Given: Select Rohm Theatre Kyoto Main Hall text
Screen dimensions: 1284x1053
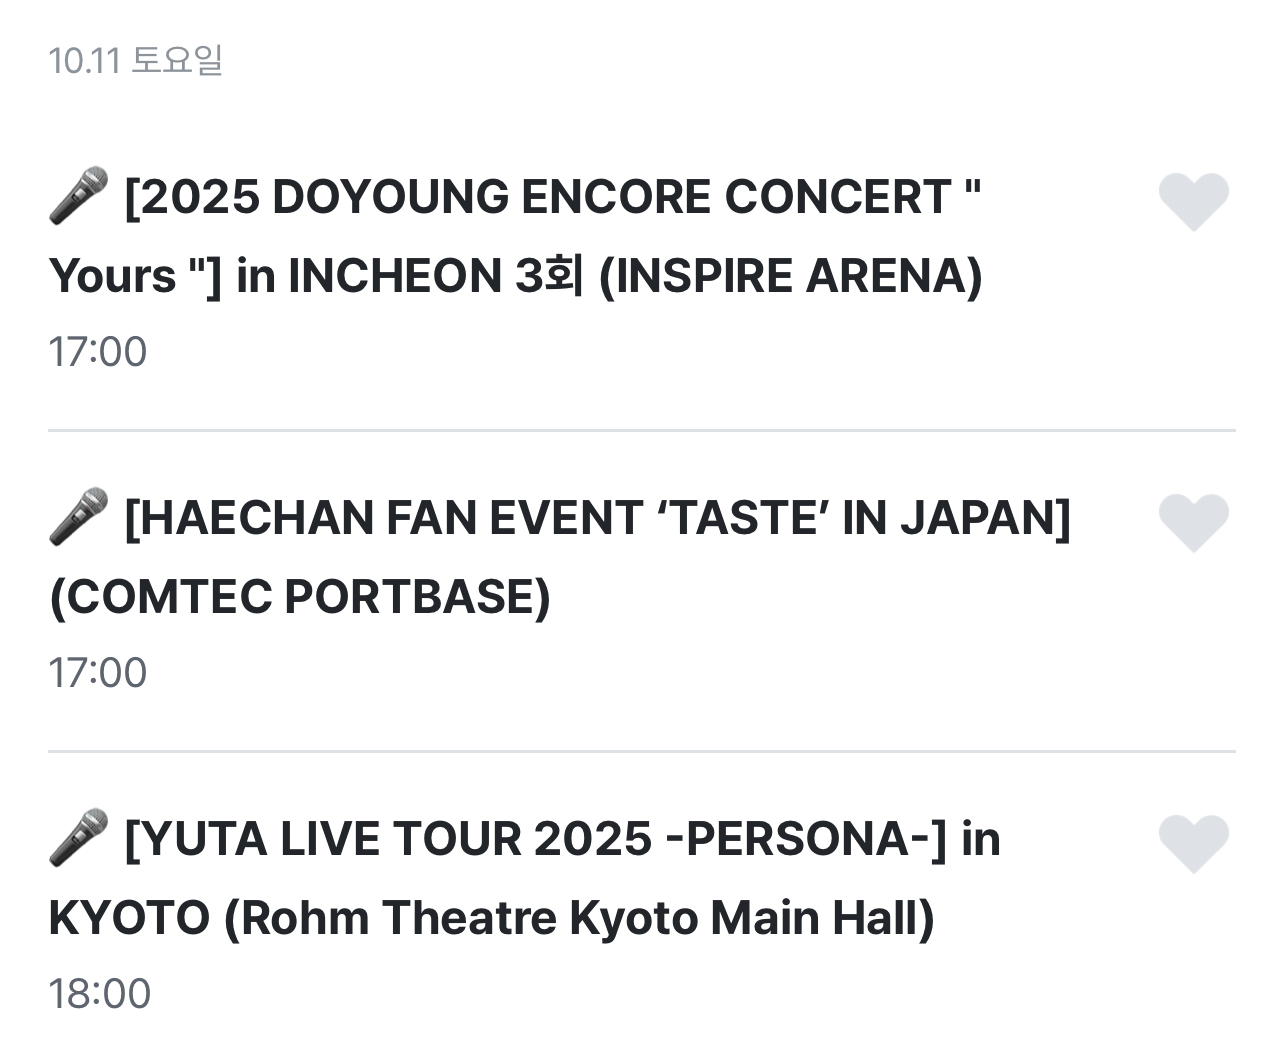Looking at the screenshot, I should coord(578,918).
